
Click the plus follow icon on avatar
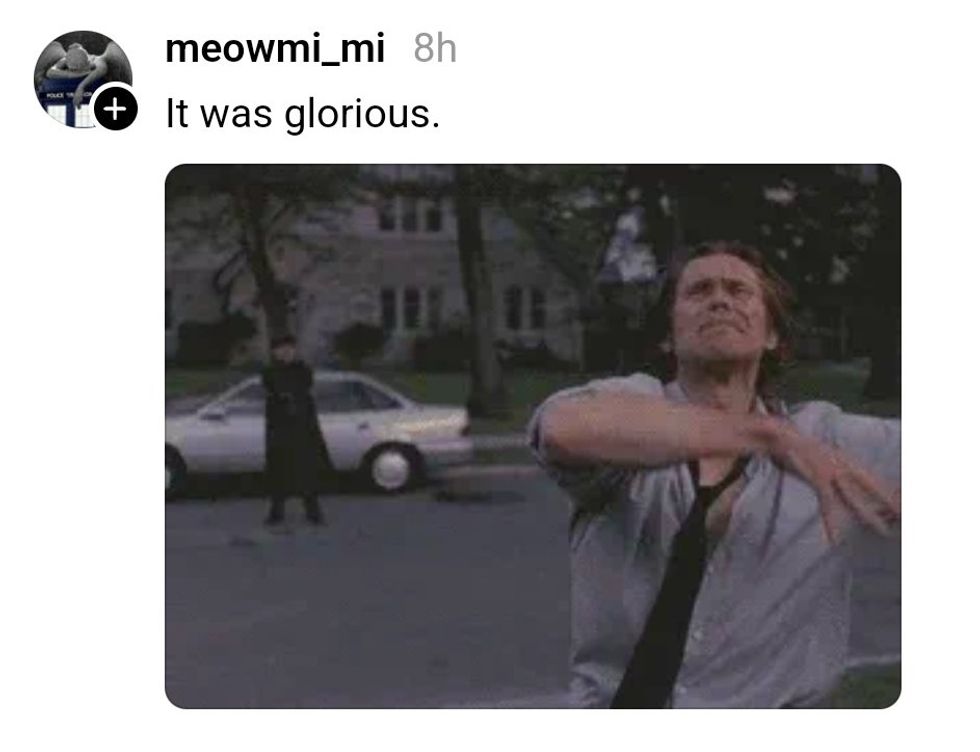point(115,109)
